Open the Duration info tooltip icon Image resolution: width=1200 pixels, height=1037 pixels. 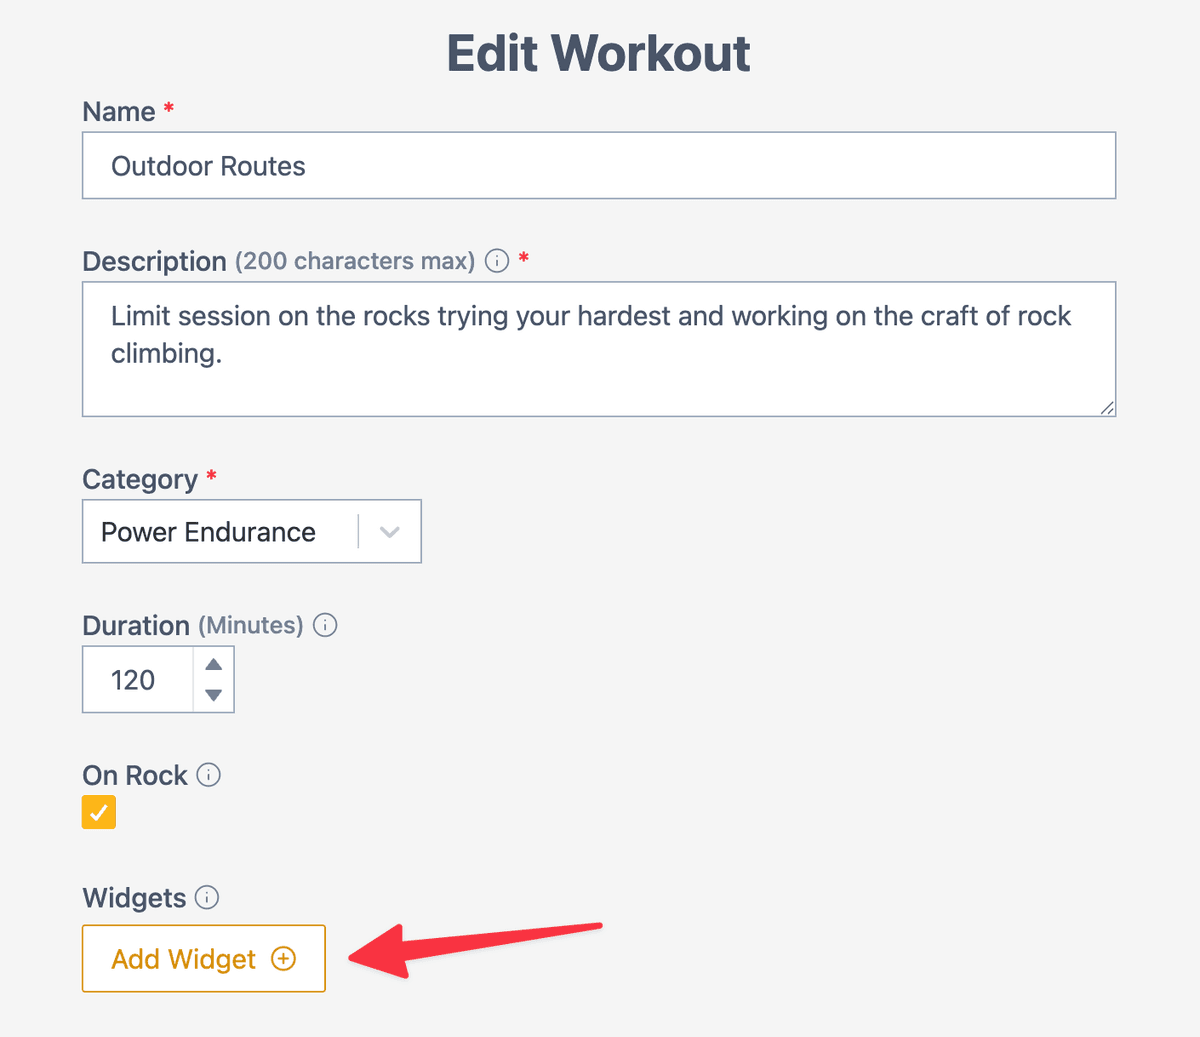pyautogui.click(x=325, y=625)
